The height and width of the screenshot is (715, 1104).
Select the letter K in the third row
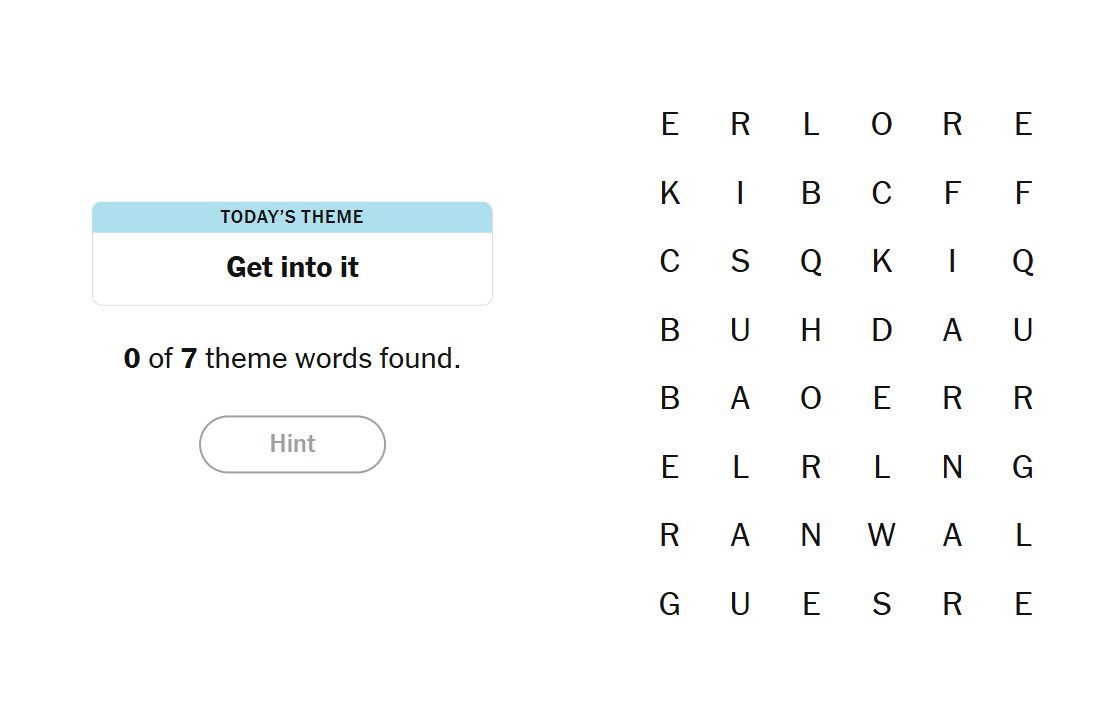[881, 262]
